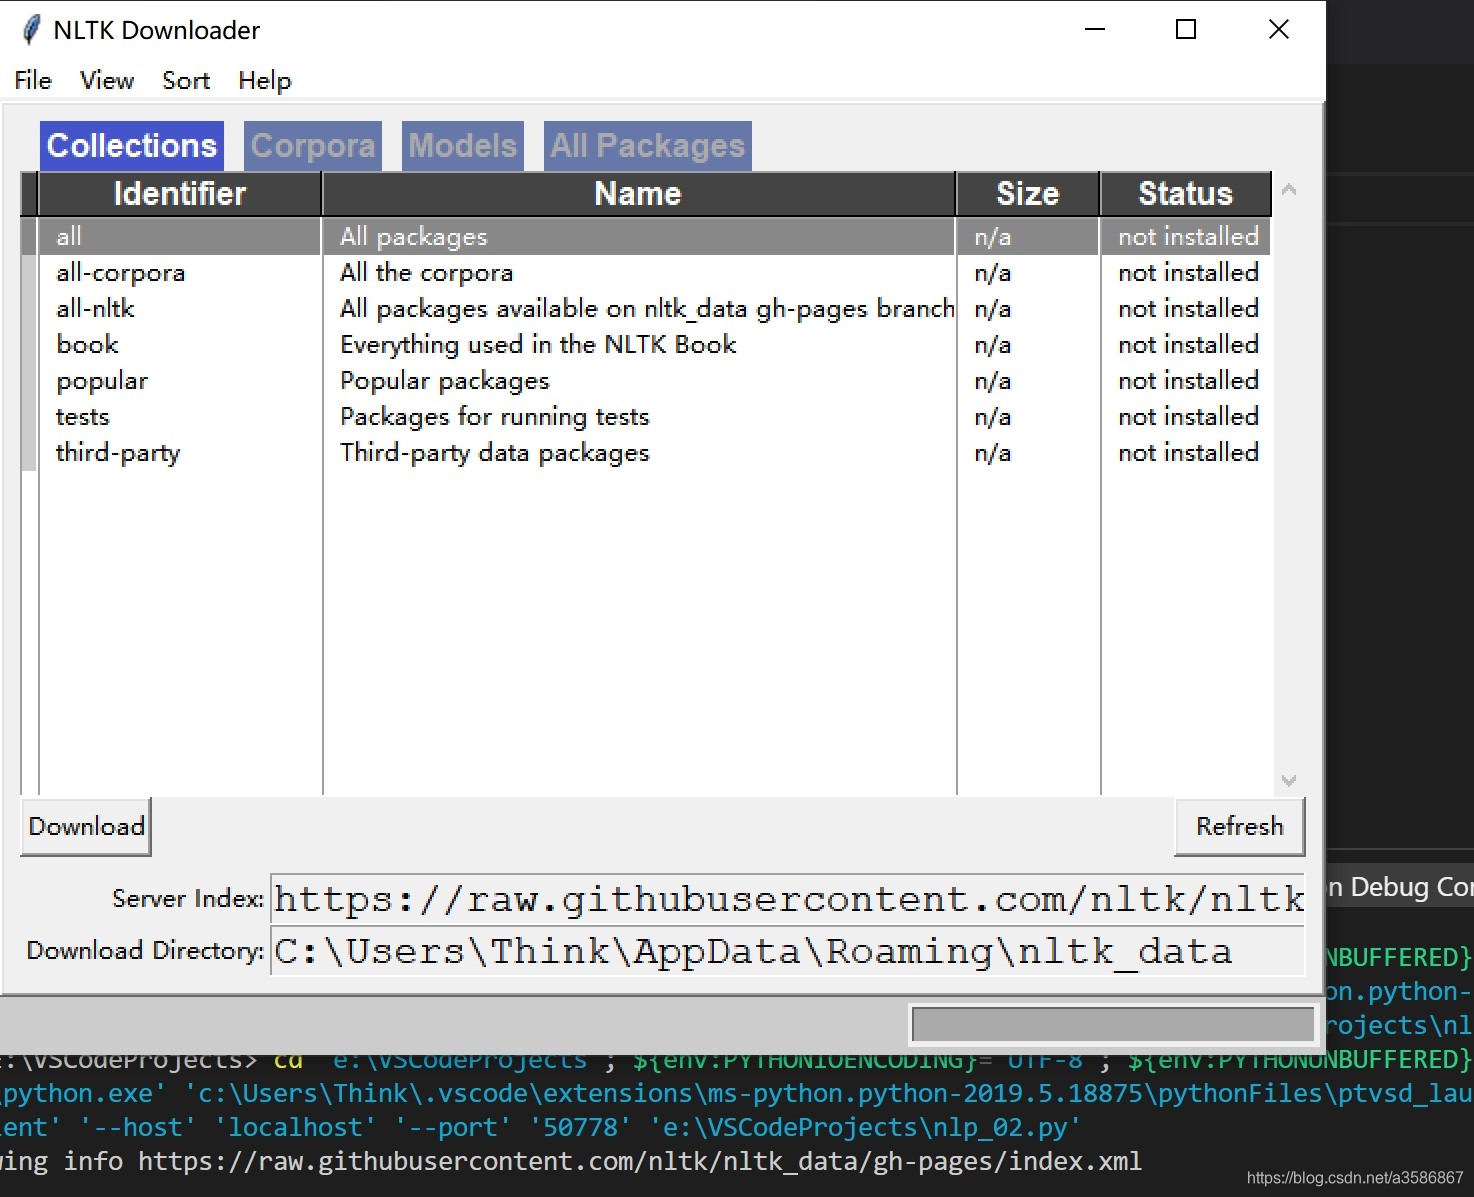1474x1197 pixels.
Task: Click the Size column header
Action: [1028, 194]
